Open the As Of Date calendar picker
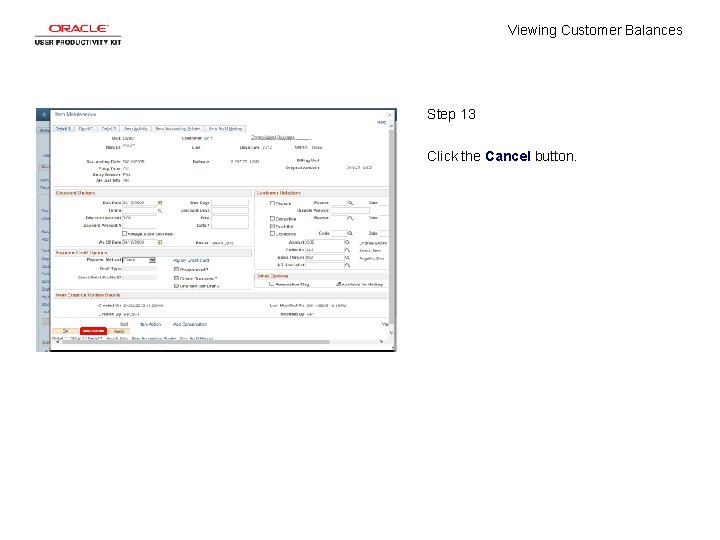Viewport: 720px width, 540px height. tap(160, 242)
